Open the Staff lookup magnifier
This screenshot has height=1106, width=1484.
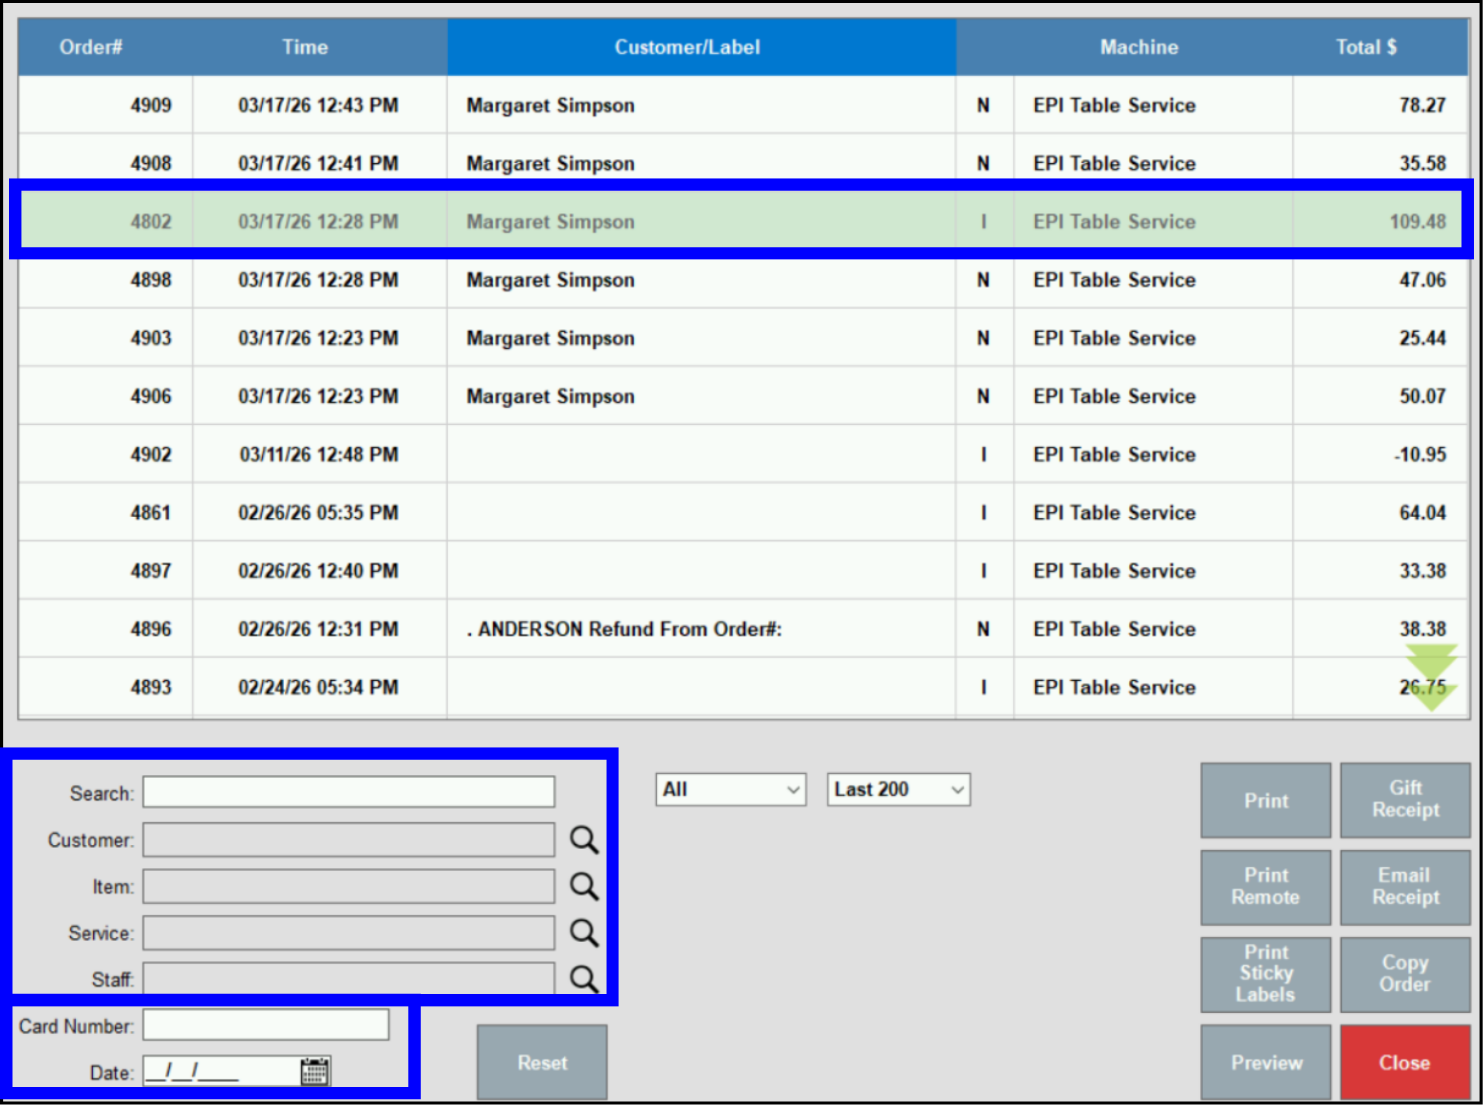pos(584,980)
